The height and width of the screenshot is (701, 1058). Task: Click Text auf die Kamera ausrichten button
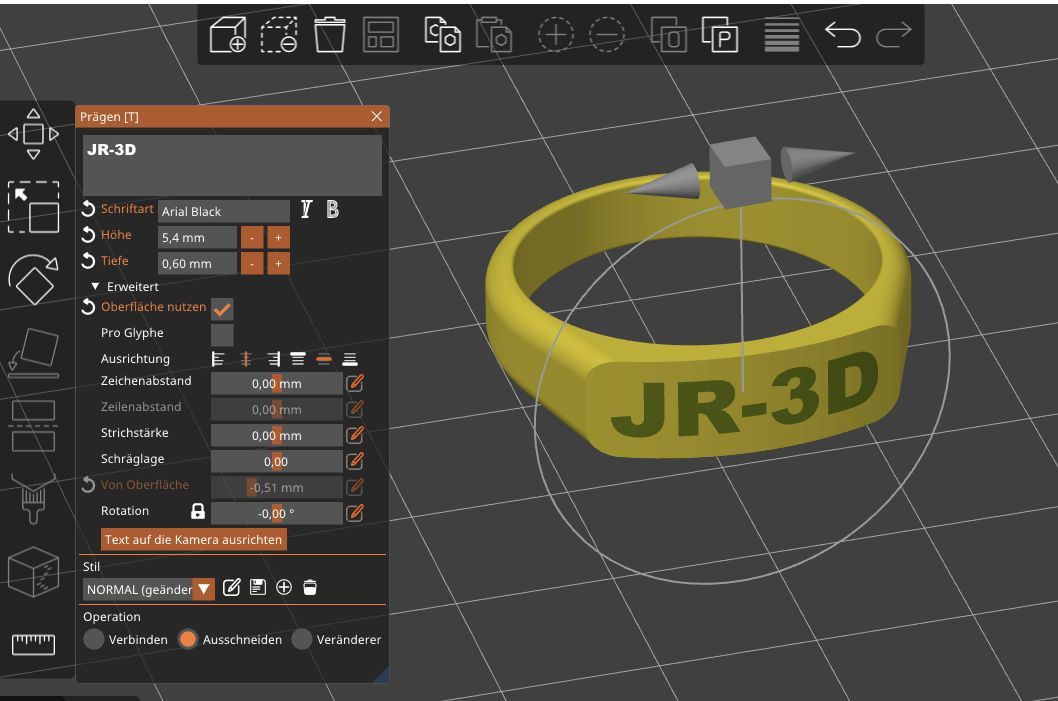194,539
